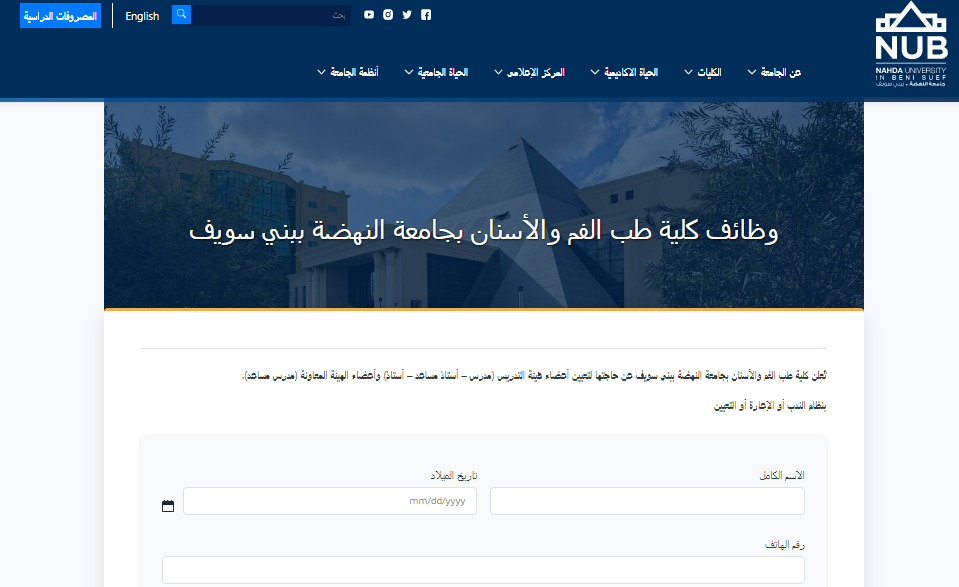959x587 pixels.
Task: Open the الحياة الجامعية menu
Action: tap(436, 72)
